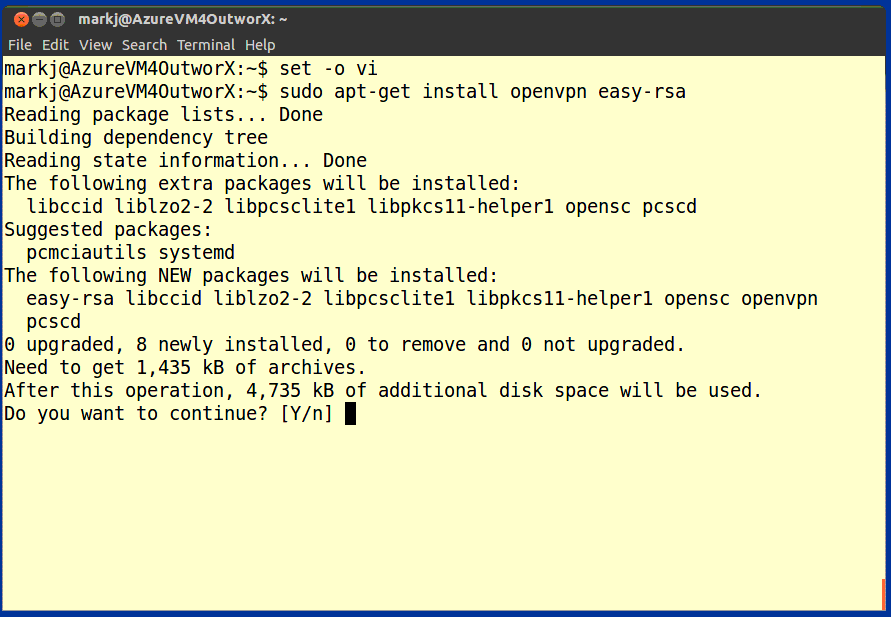Maximize the terminal window
The image size is (891, 617).
pyautogui.click(x=58, y=19)
